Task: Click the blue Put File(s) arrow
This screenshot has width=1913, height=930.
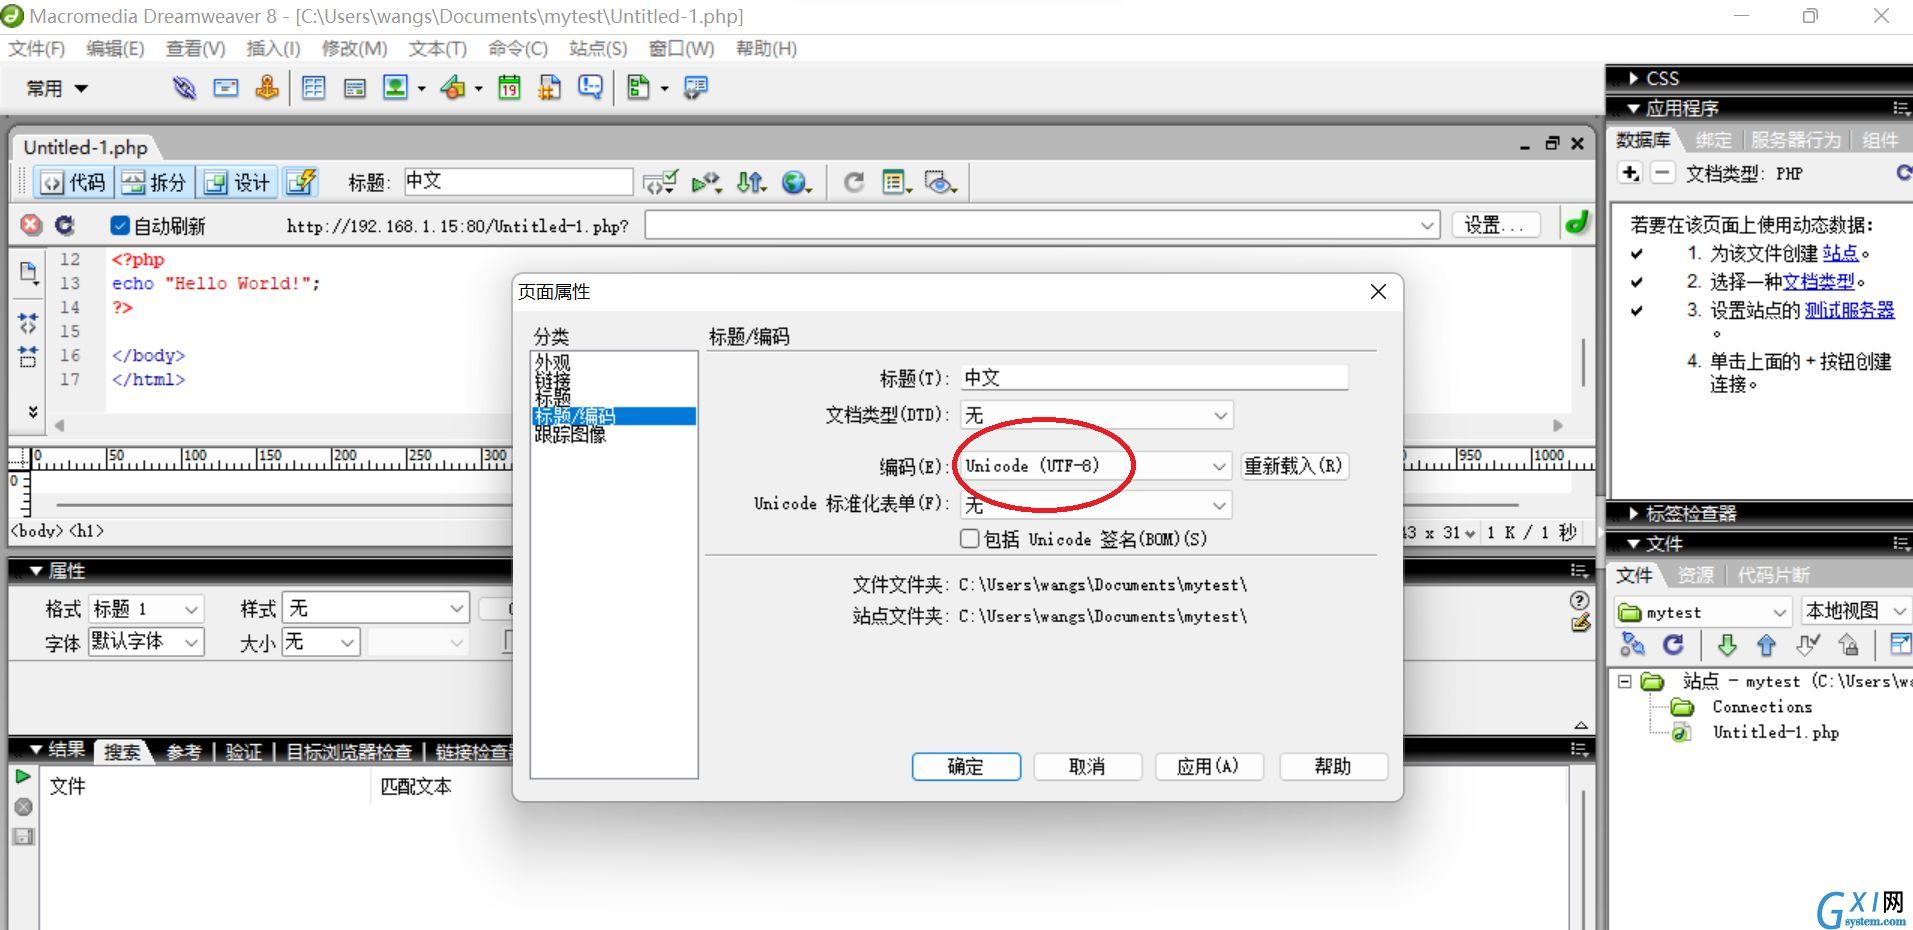Action: point(1766,645)
